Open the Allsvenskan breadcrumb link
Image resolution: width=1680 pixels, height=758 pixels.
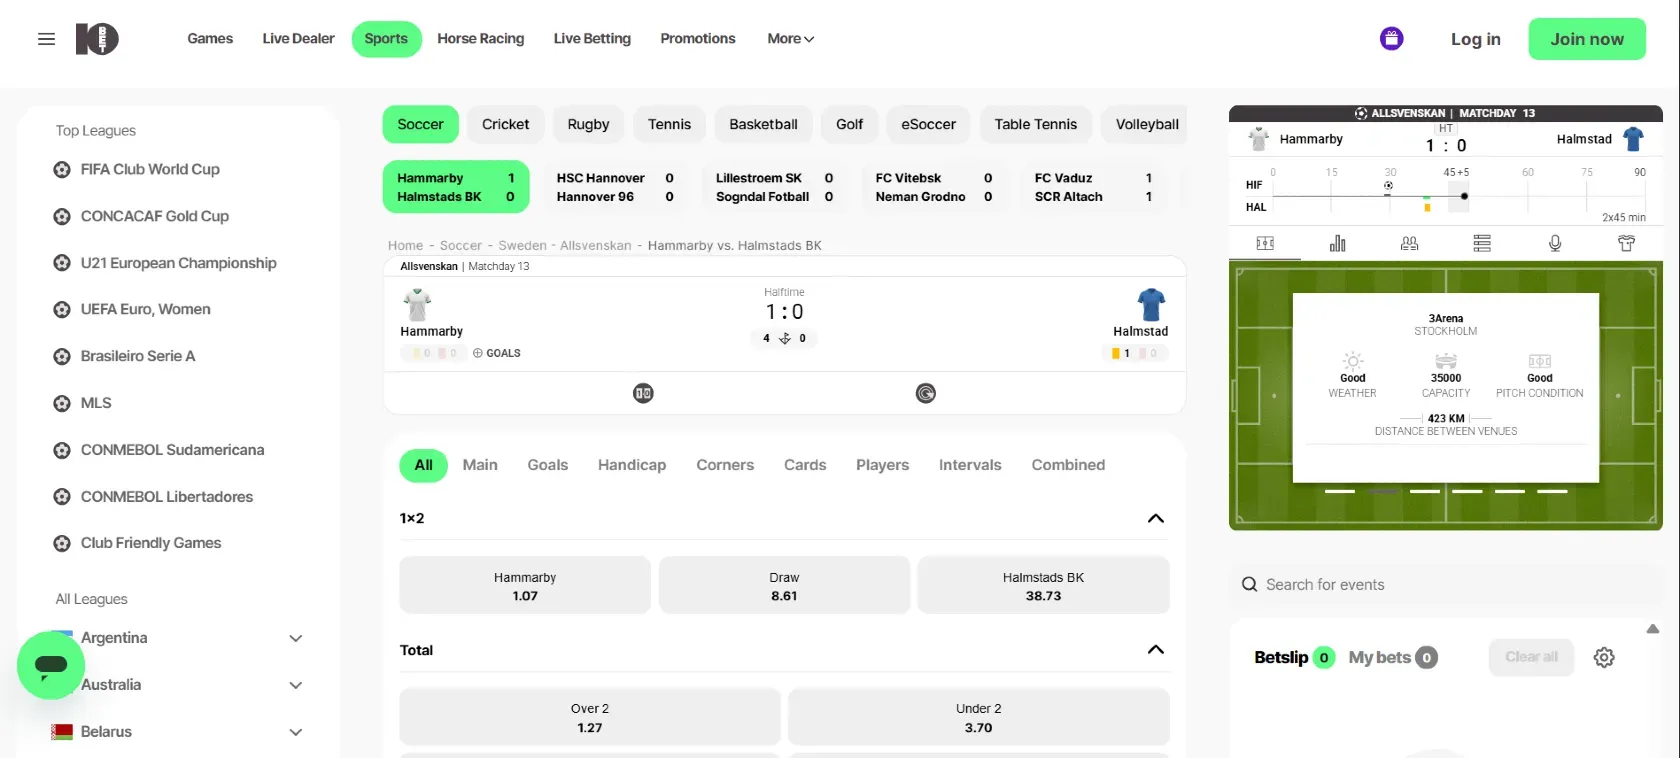pos(596,245)
